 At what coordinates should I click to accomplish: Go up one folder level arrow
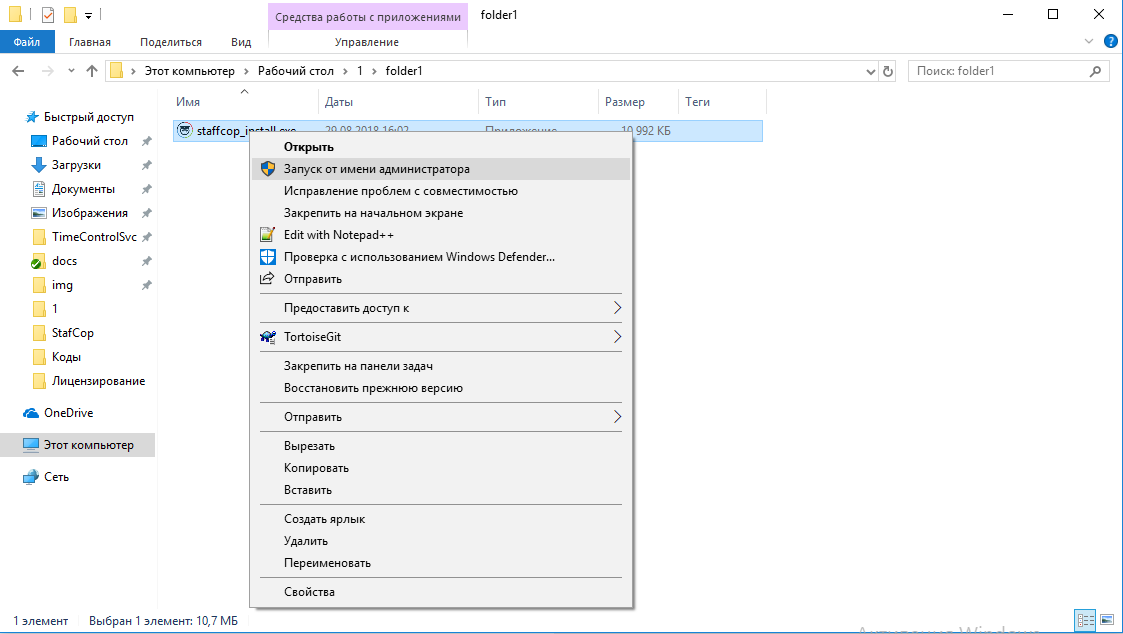click(92, 71)
